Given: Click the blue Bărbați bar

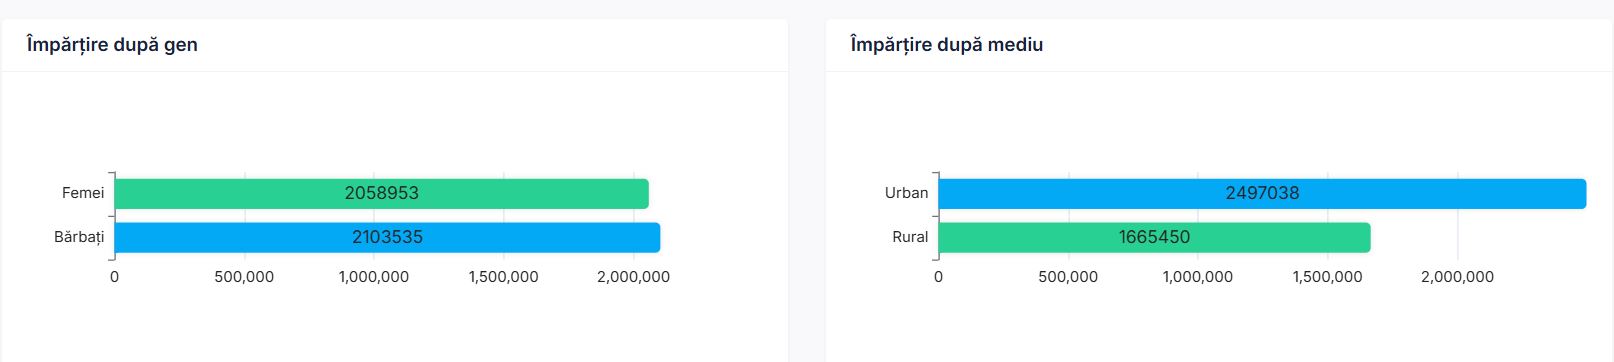Looking at the screenshot, I should coord(387,237).
